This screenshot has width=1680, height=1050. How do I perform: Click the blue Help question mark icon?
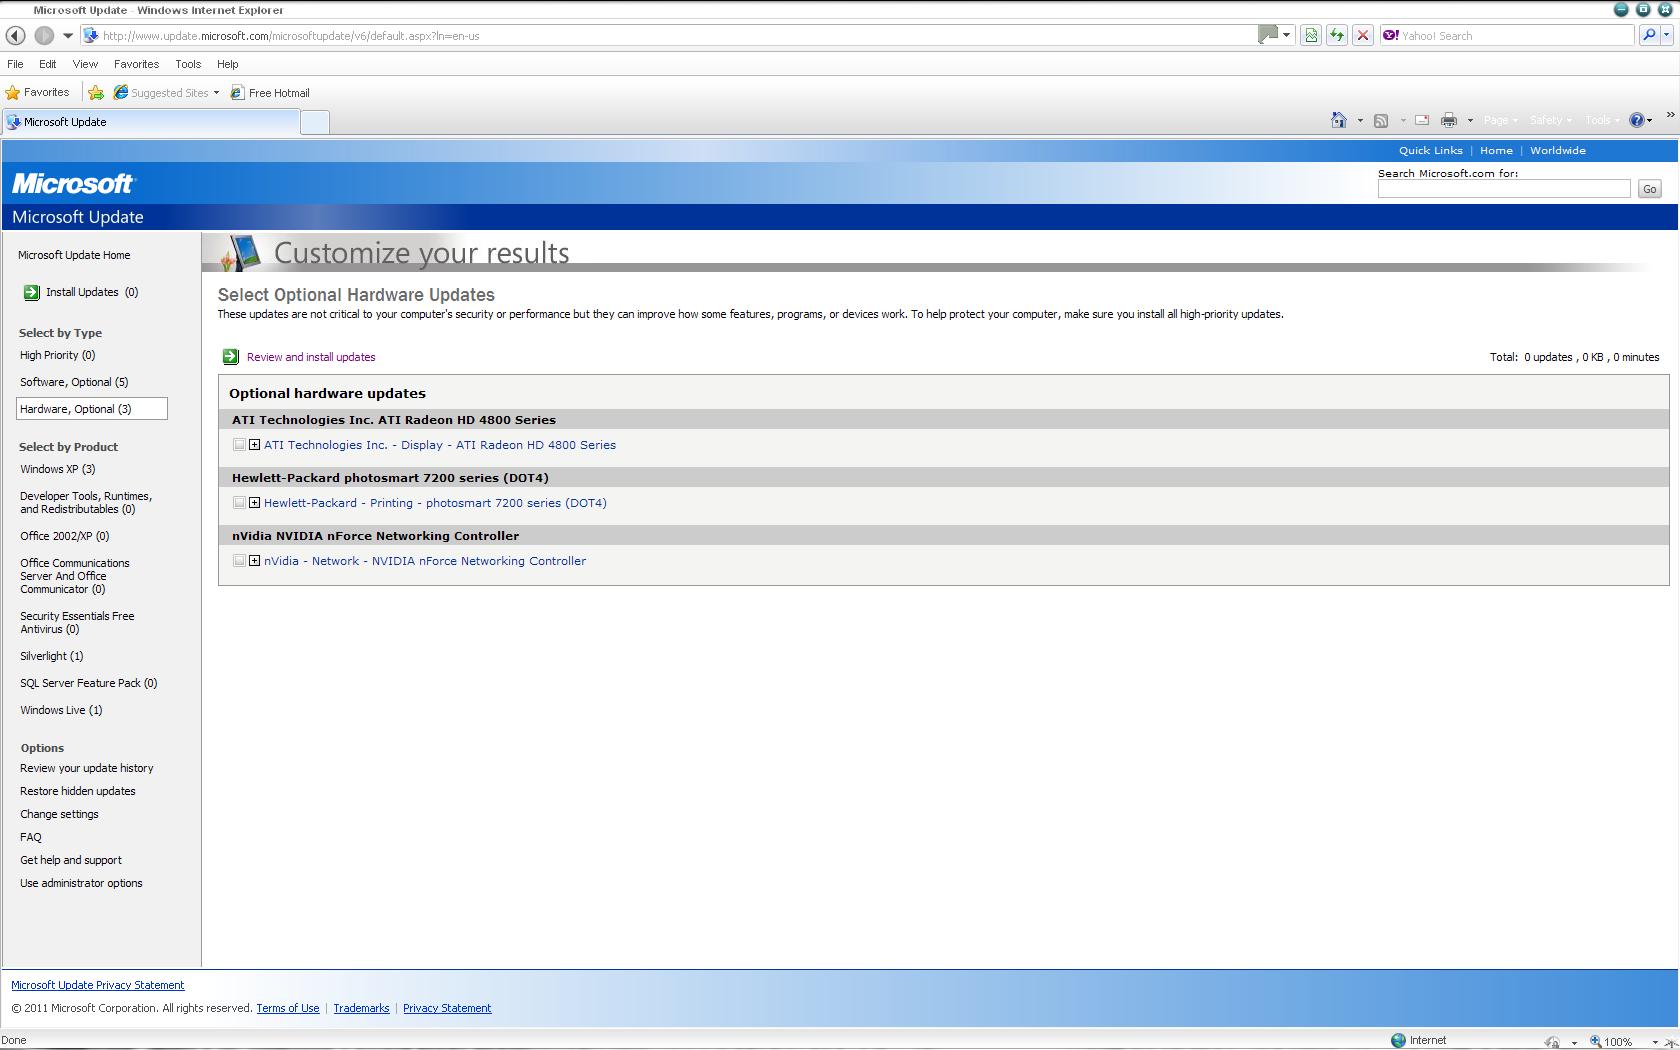coord(1638,121)
